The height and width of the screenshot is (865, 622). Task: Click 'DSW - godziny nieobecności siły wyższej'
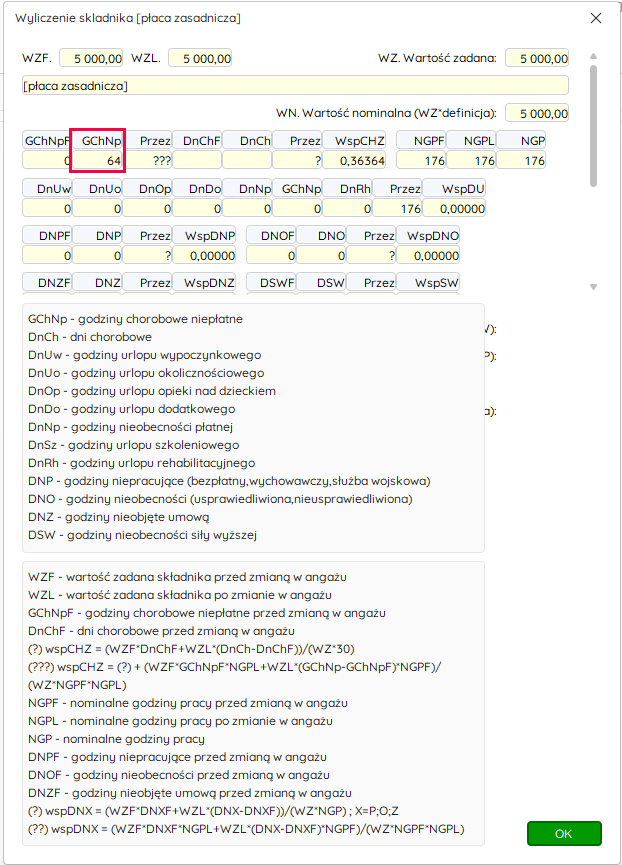pos(142,535)
